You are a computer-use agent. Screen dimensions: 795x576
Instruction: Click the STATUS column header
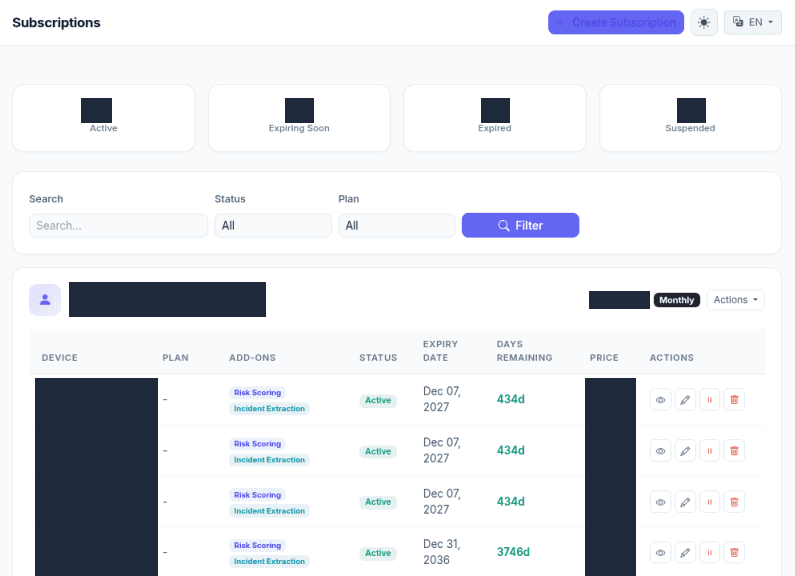click(378, 357)
